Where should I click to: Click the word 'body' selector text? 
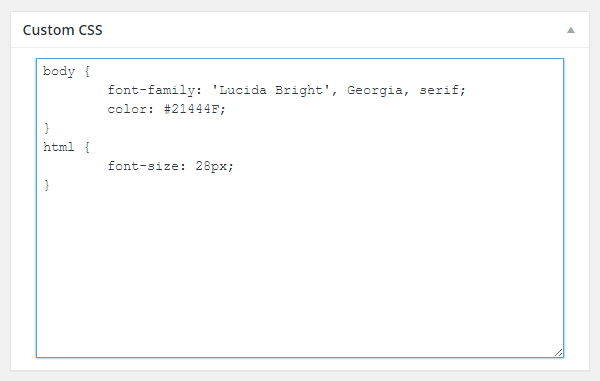59,72
